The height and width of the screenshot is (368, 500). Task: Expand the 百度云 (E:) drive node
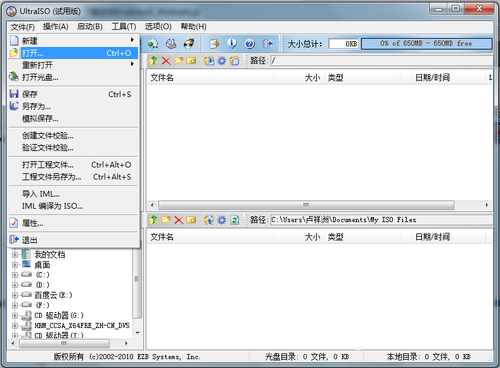[15, 295]
